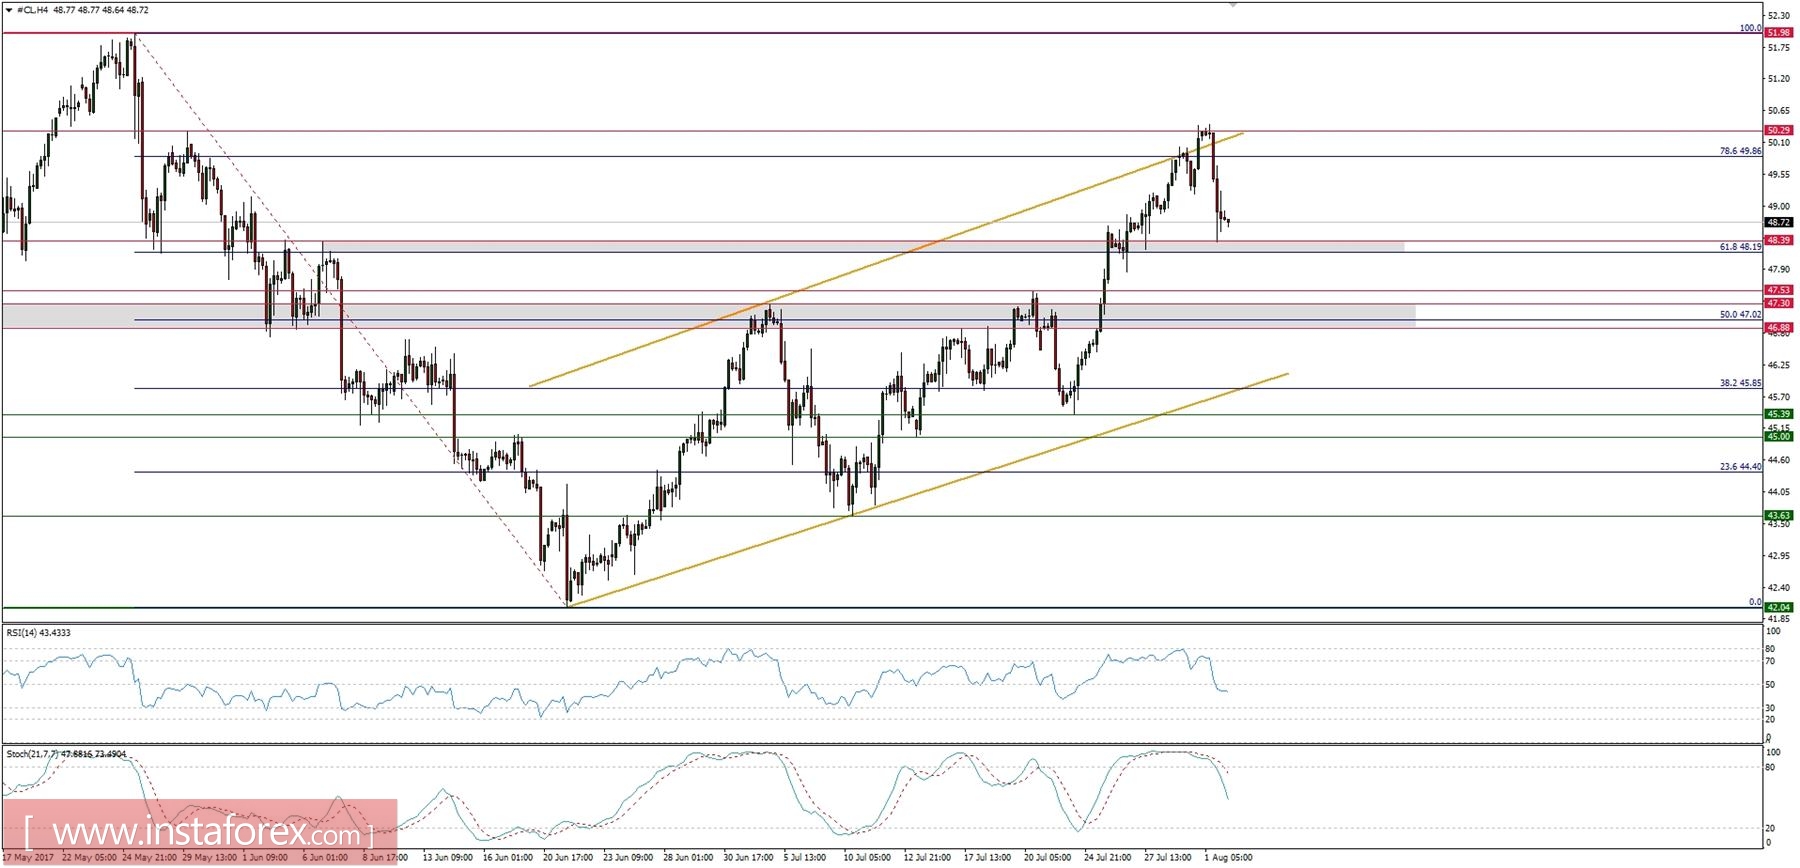Click the '28 Jun 01:00' time label
Viewport: 1800px width, 868px height.
(x=688, y=857)
